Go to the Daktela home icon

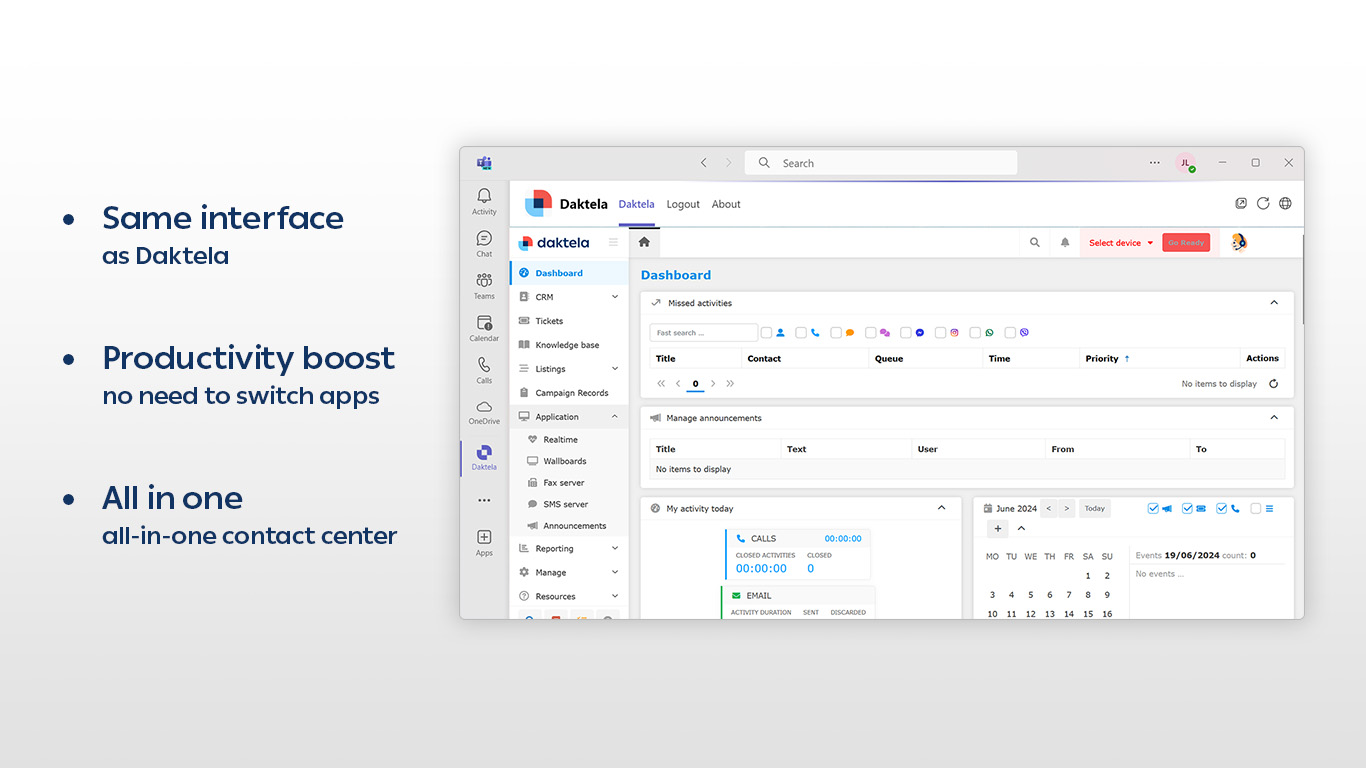pyautogui.click(x=644, y=242)
